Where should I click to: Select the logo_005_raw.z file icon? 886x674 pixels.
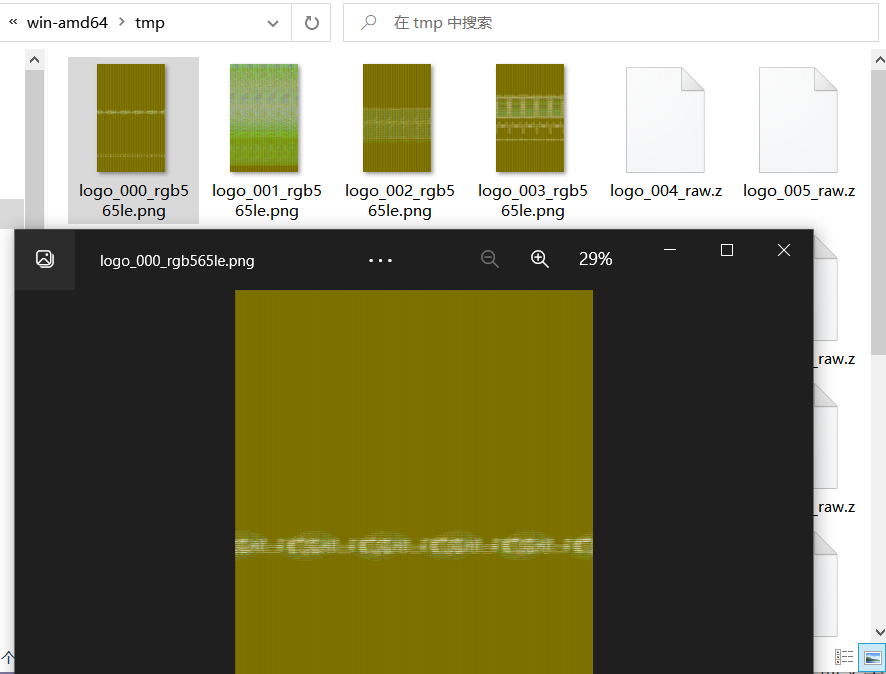click(798, 121)
